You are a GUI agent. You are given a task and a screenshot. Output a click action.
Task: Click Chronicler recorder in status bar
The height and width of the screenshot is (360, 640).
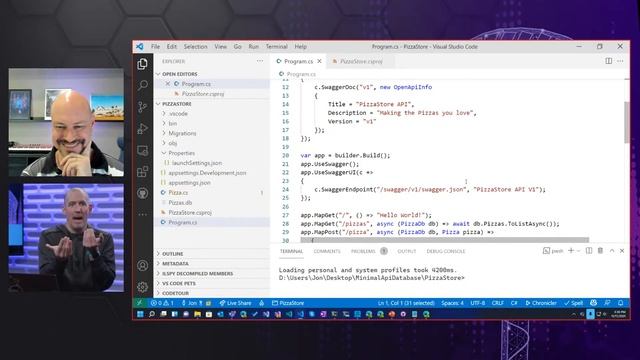pos(541,303)
